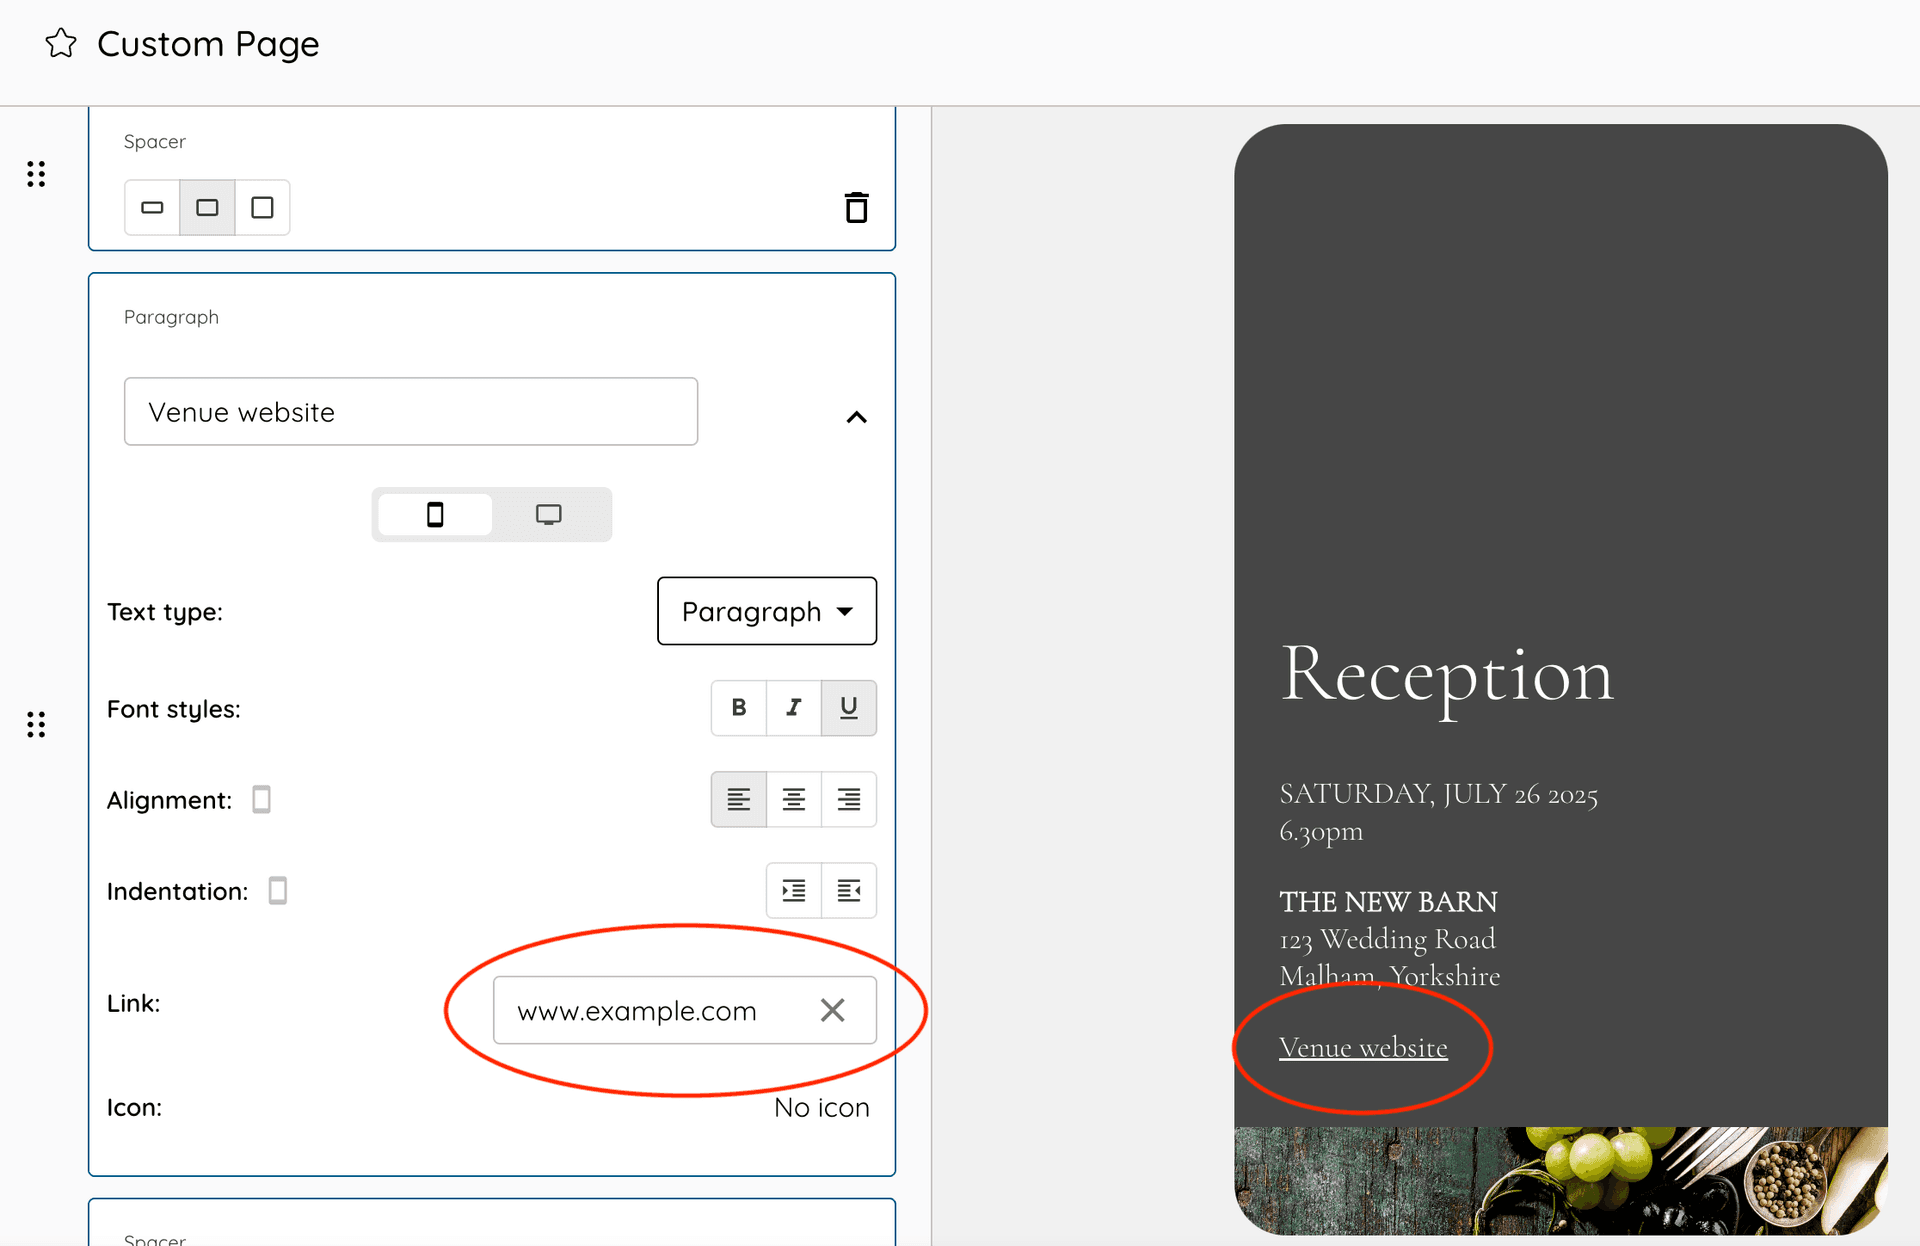This screenshot has height=1246, width=1920.
Task: Decrease indentation of the paragraph
Action: 849,890
